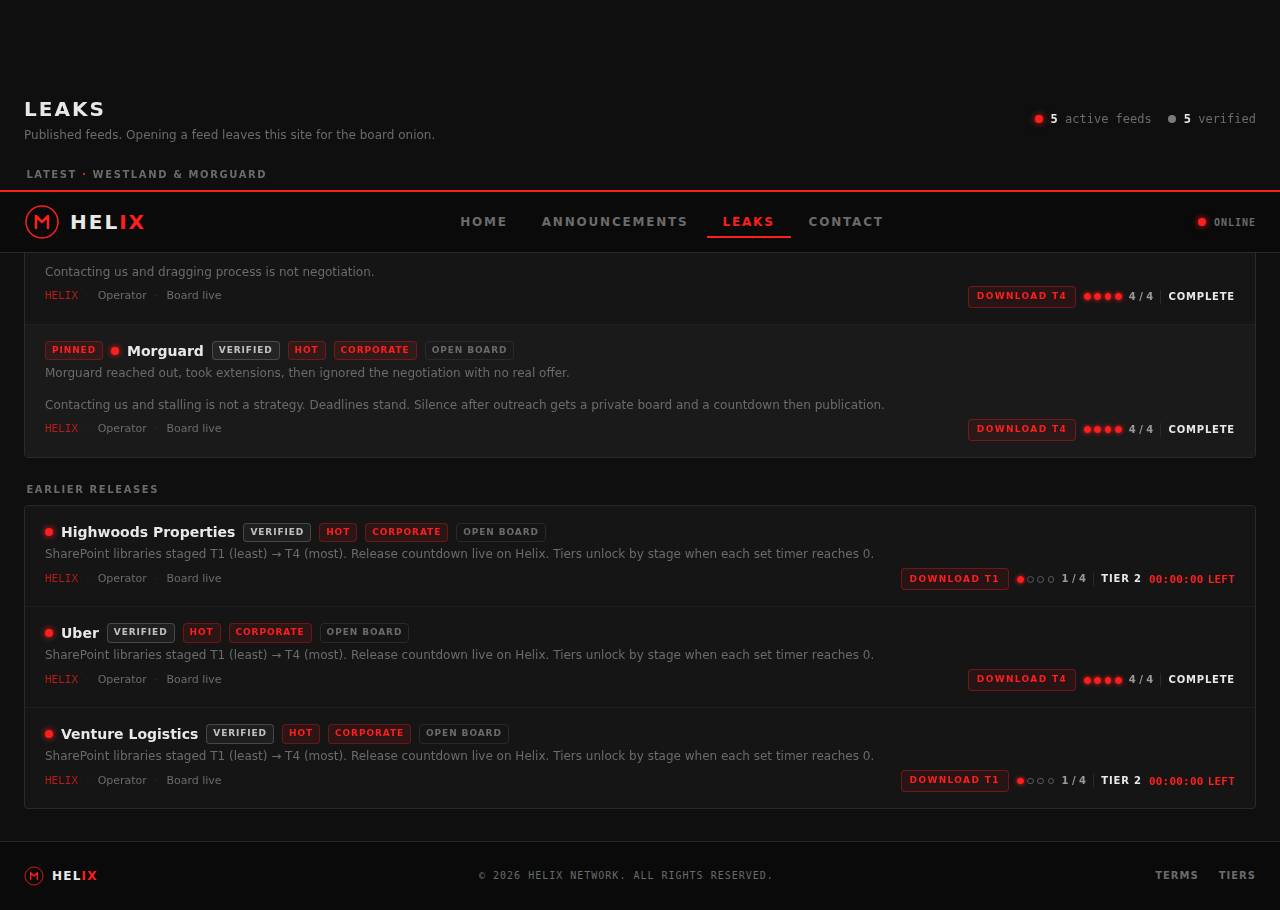
Task: Click the red HELIX label in Venture Logistics row
Action: click(62, 781)
